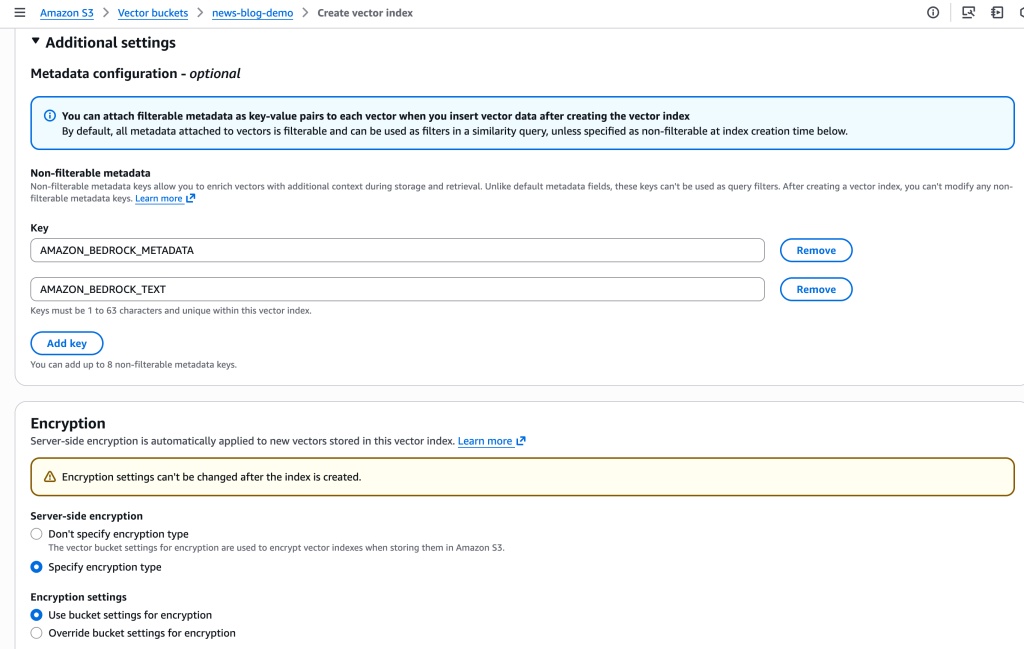Open the troubleshooting monitor icon in top bar
Viewport: 1024px width, 649px height.
click(x=967, y=13)
